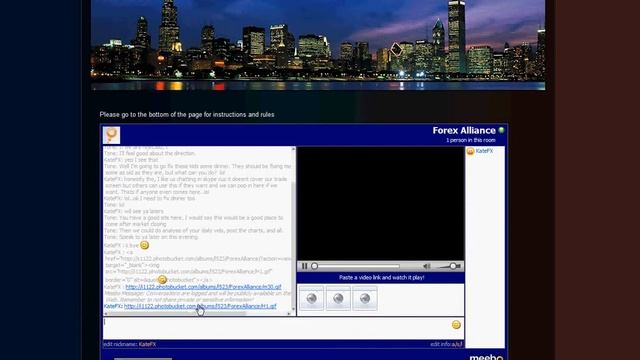Click into the chat message input field
This screenshot has width=640, height=360.
[x=278, y=328]
